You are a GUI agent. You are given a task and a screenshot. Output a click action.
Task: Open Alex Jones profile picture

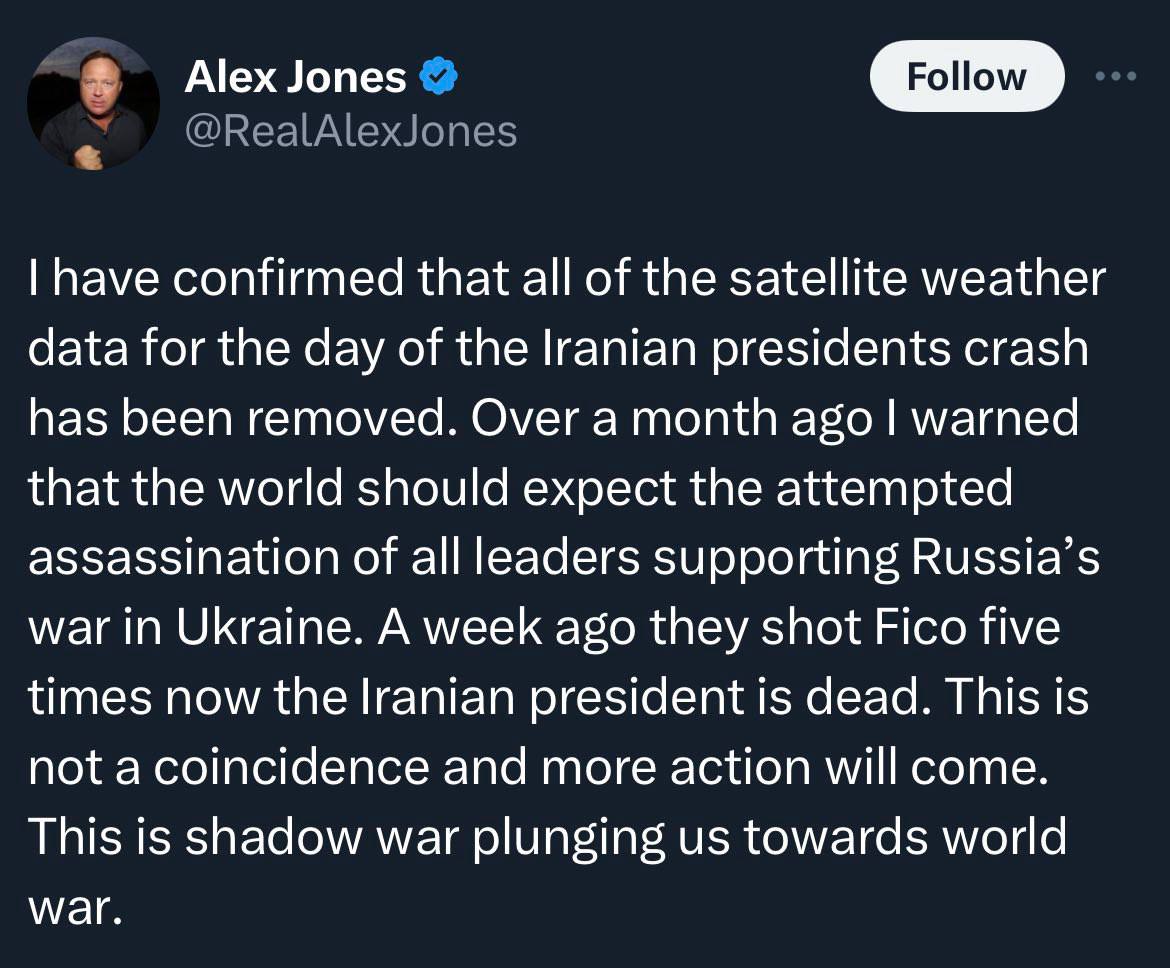point(93,102)
